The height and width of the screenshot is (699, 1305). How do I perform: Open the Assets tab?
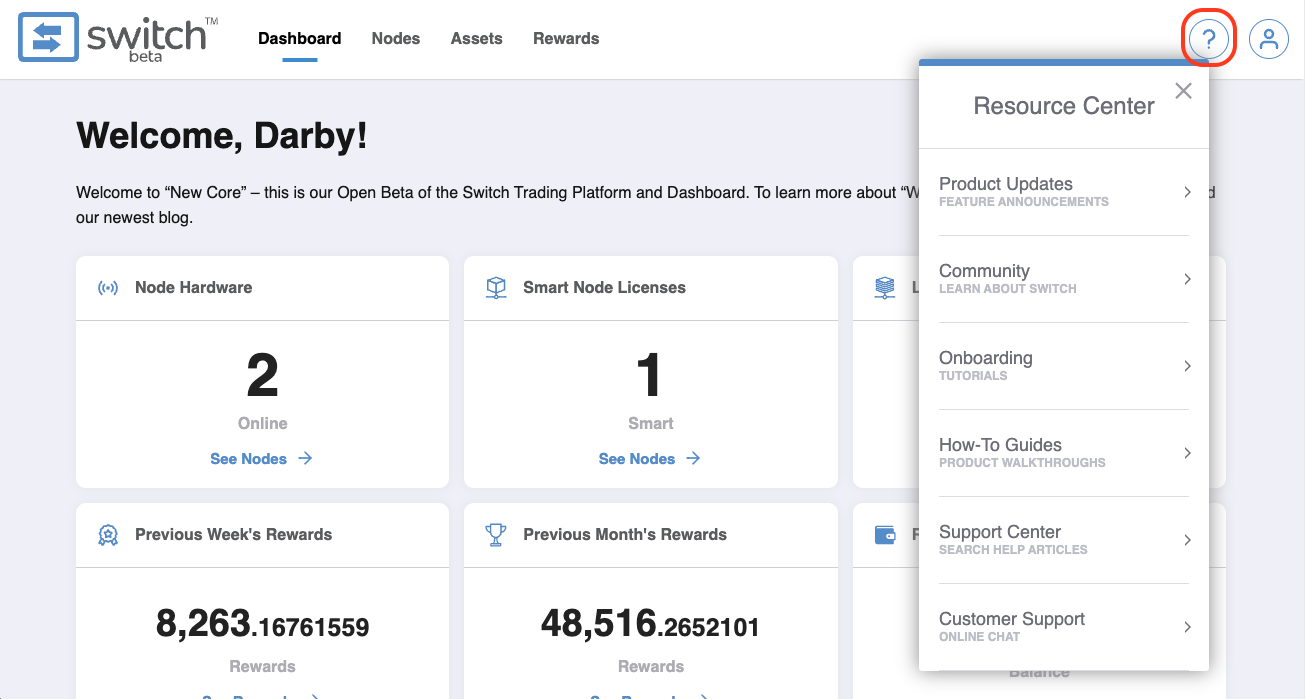point(477,39)
